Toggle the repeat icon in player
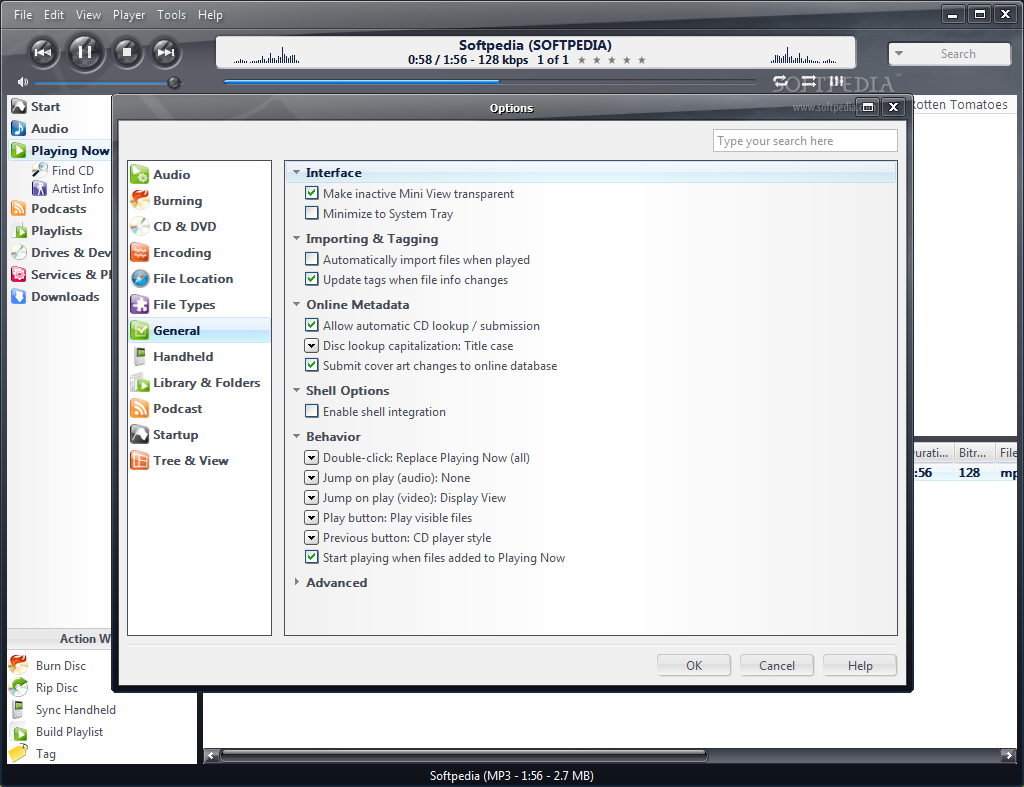 coord(780,82)
